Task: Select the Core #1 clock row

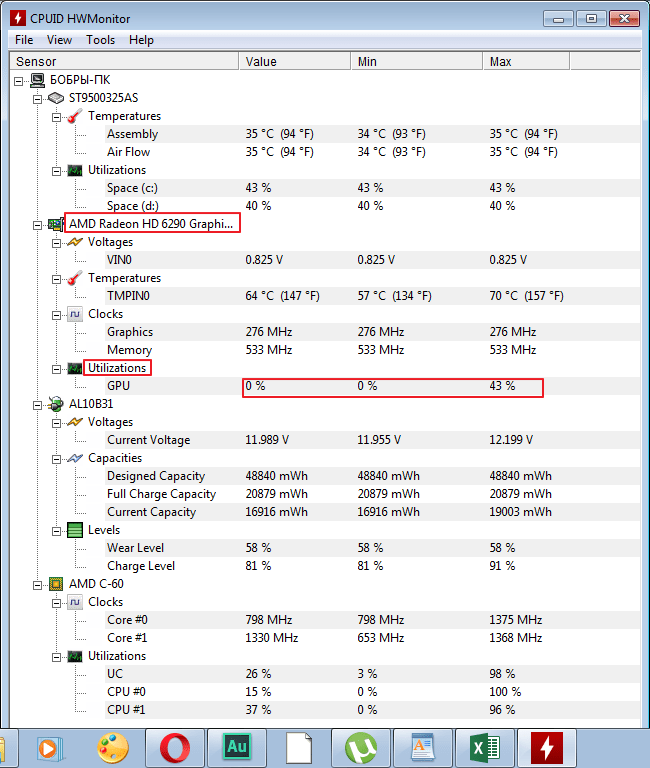Action: 372,638
